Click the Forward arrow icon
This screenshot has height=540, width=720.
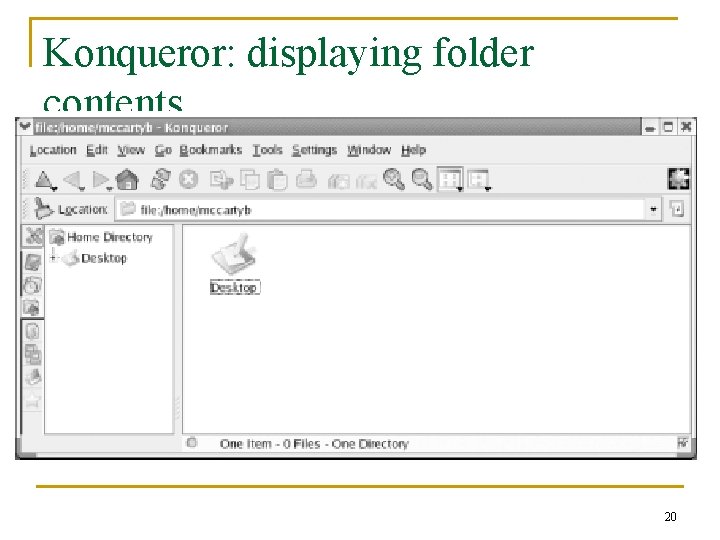(x=100, y=180)
